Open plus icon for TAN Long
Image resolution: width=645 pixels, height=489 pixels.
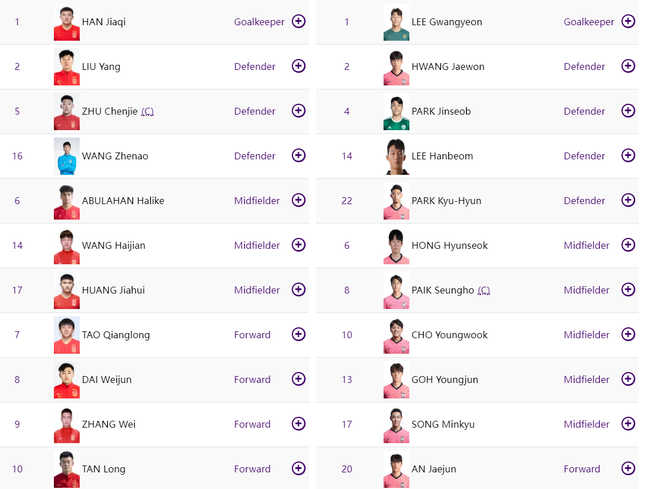click(x=298, y=468)
